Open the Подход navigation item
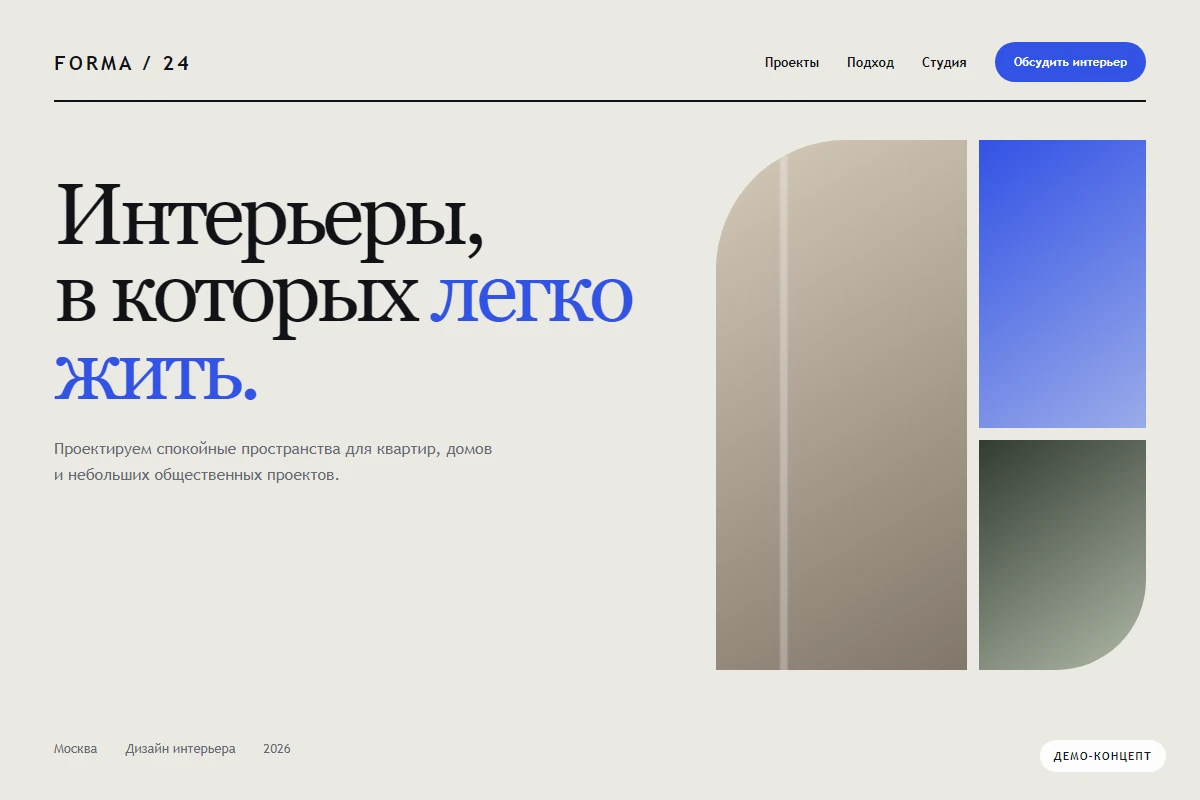 tap(870, 62)
